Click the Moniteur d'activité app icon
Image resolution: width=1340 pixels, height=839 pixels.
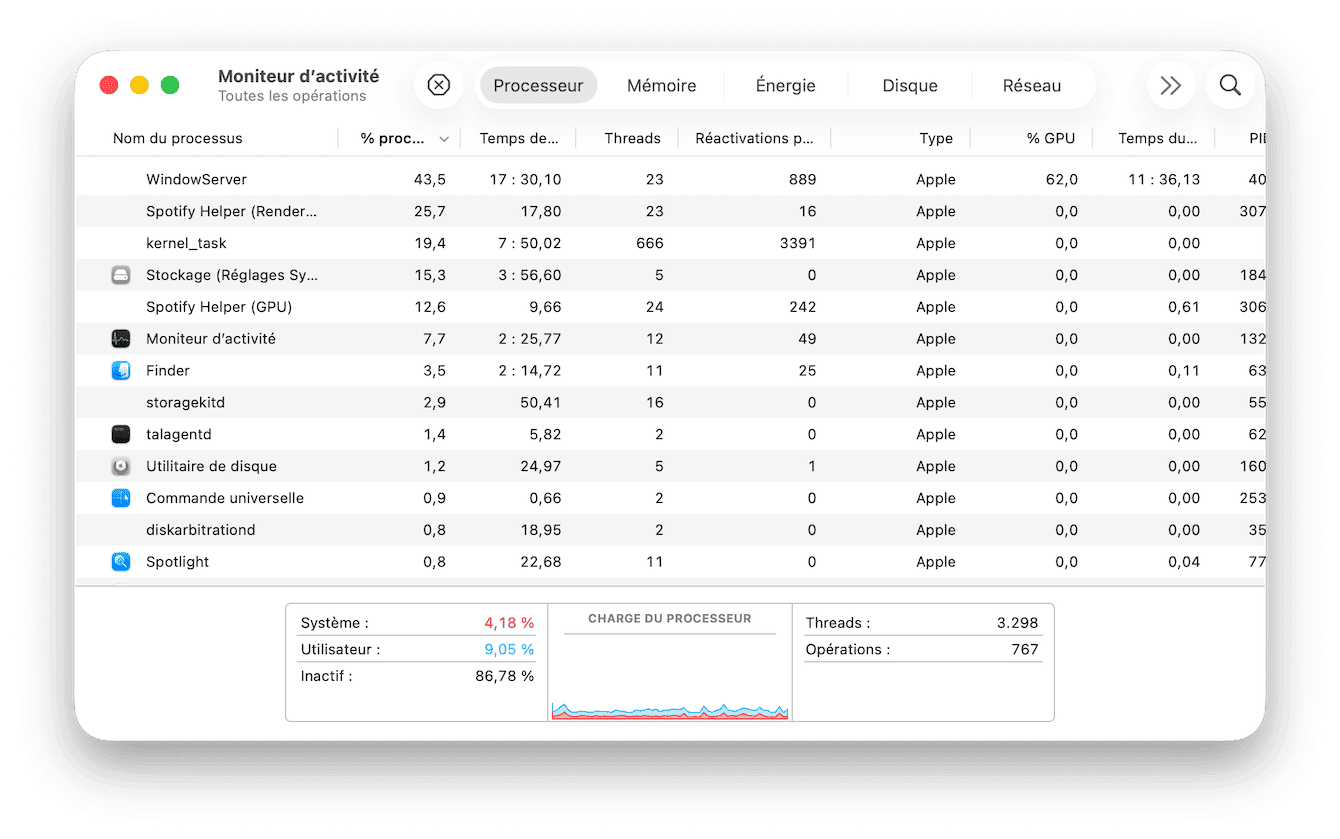click(120, 338)
